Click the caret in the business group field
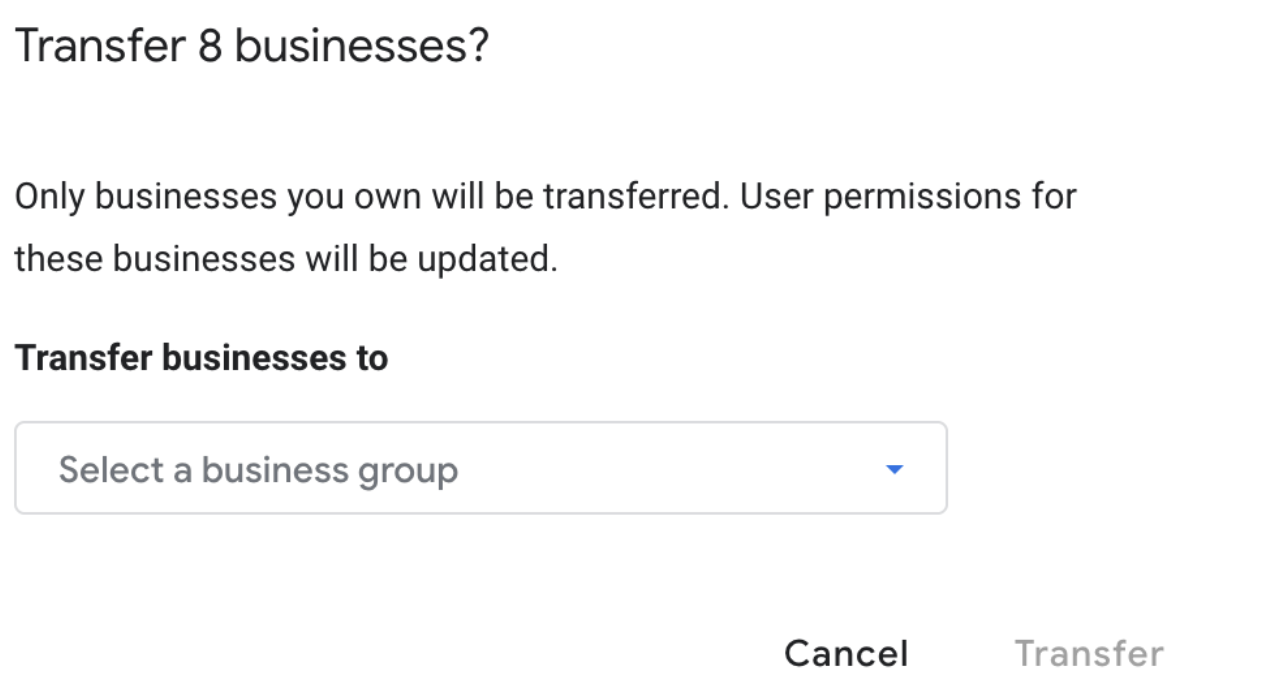Screen dimensions: 1288x694 (895, 469)
